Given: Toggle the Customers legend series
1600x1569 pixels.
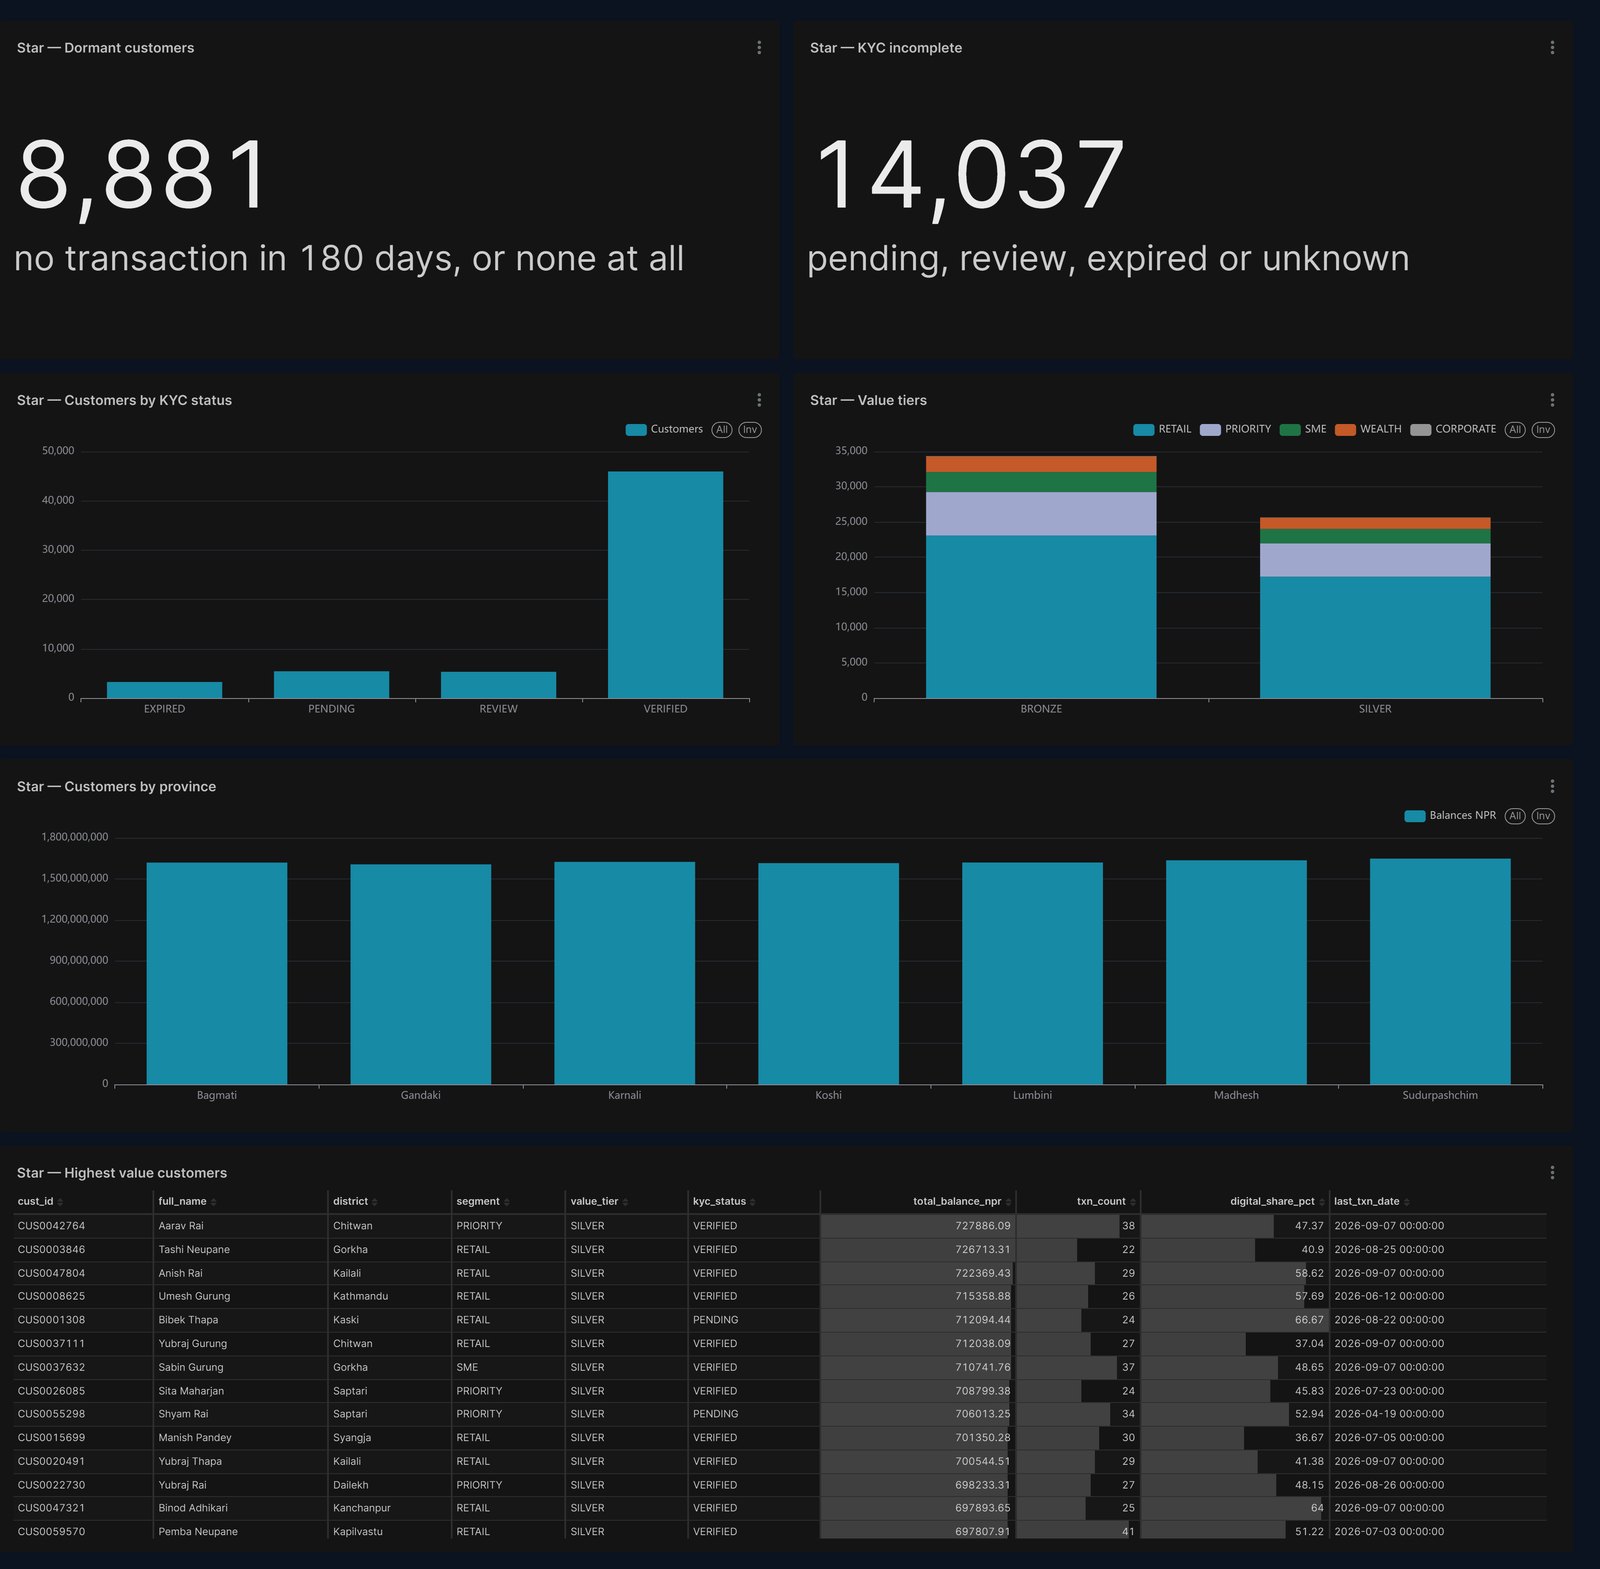Looking at the screenshot, I should coord(664,430).
